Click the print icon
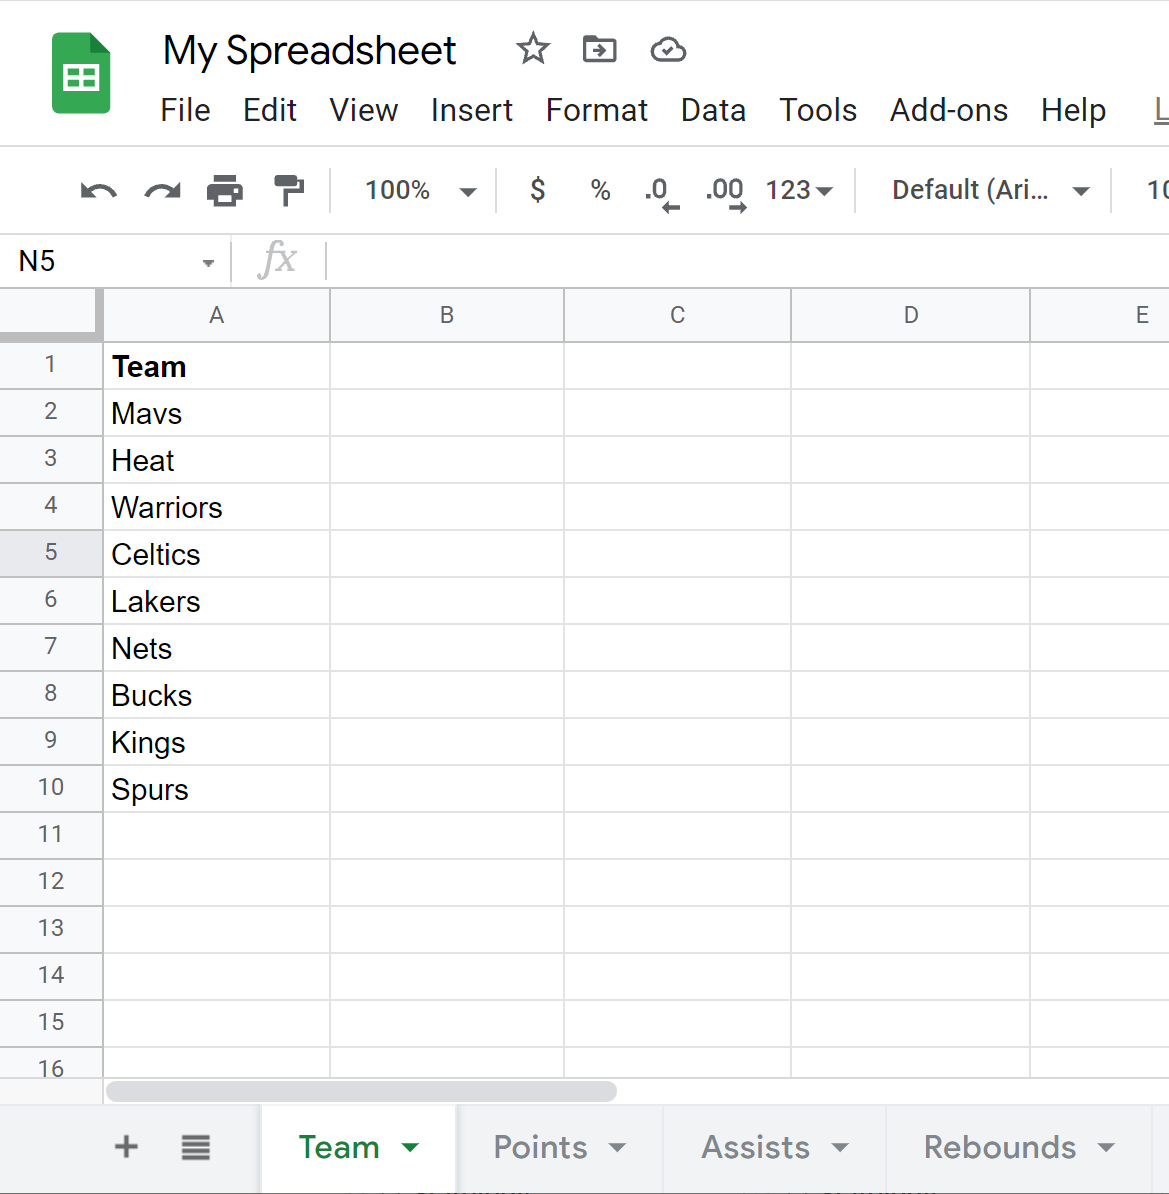 click(225, 190)
